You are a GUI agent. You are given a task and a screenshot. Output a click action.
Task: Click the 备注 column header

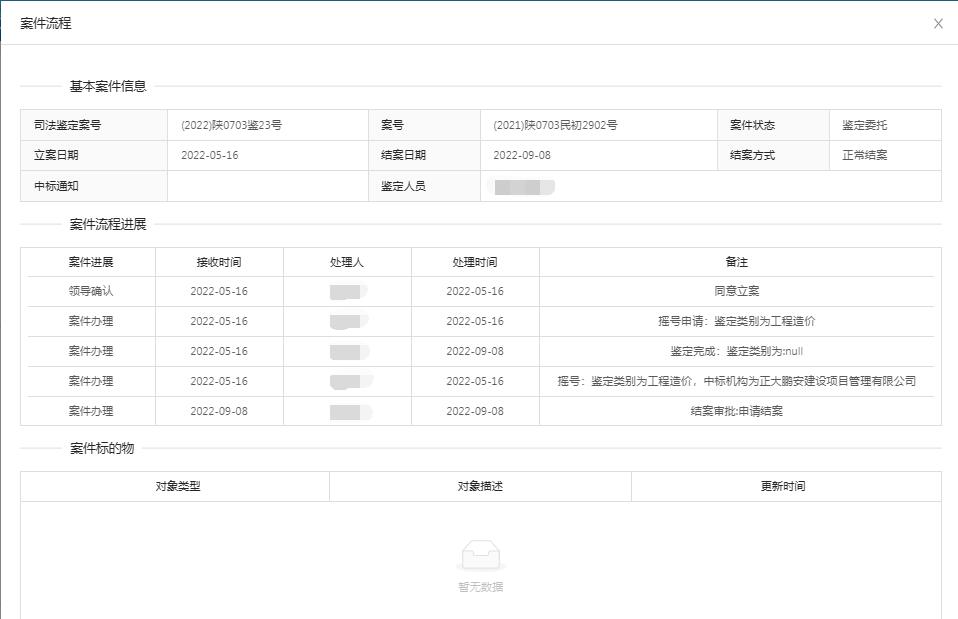click(736, 262)
